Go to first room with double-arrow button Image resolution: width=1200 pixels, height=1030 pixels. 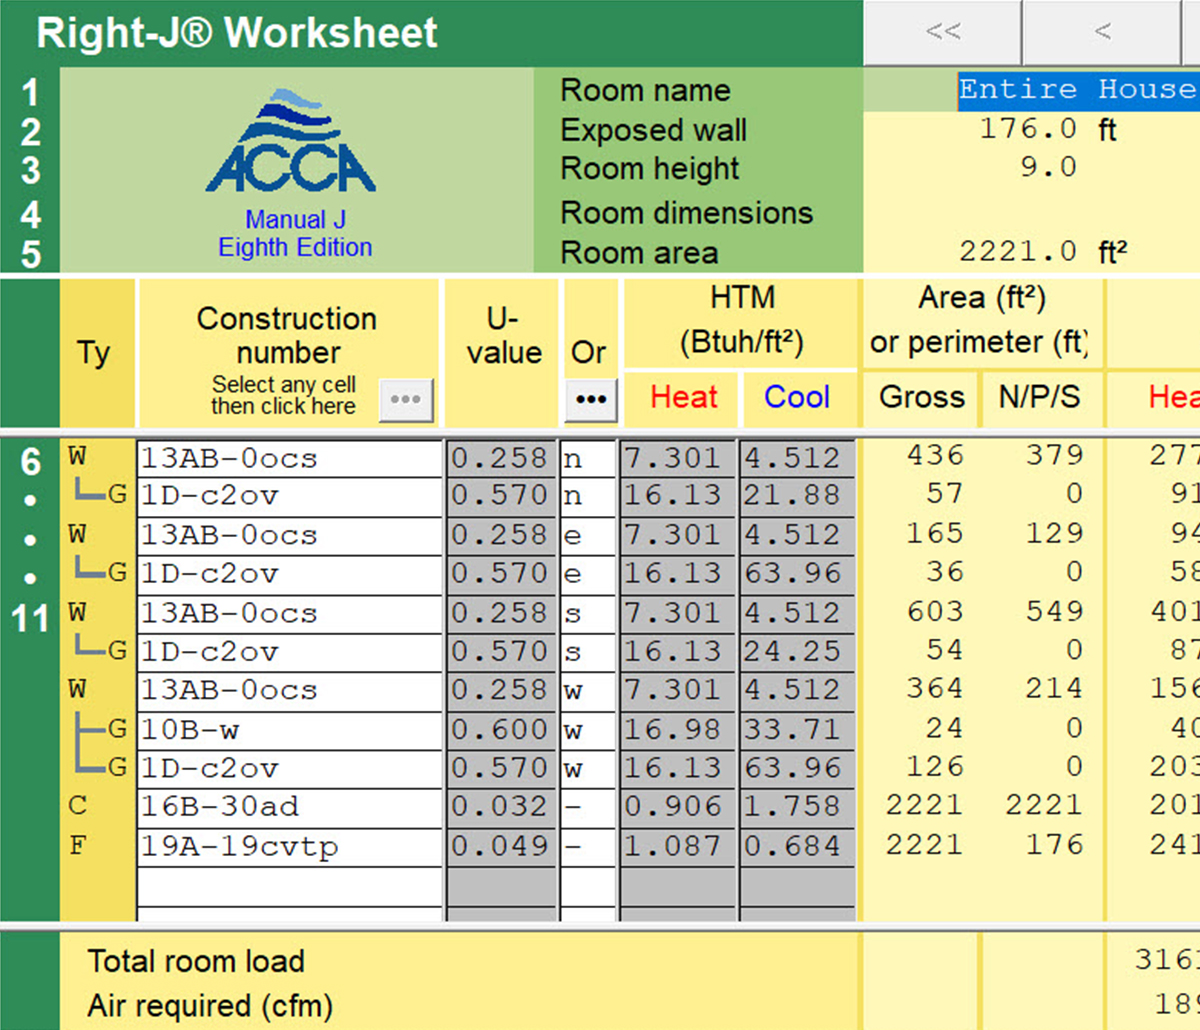tap(942, 32)
